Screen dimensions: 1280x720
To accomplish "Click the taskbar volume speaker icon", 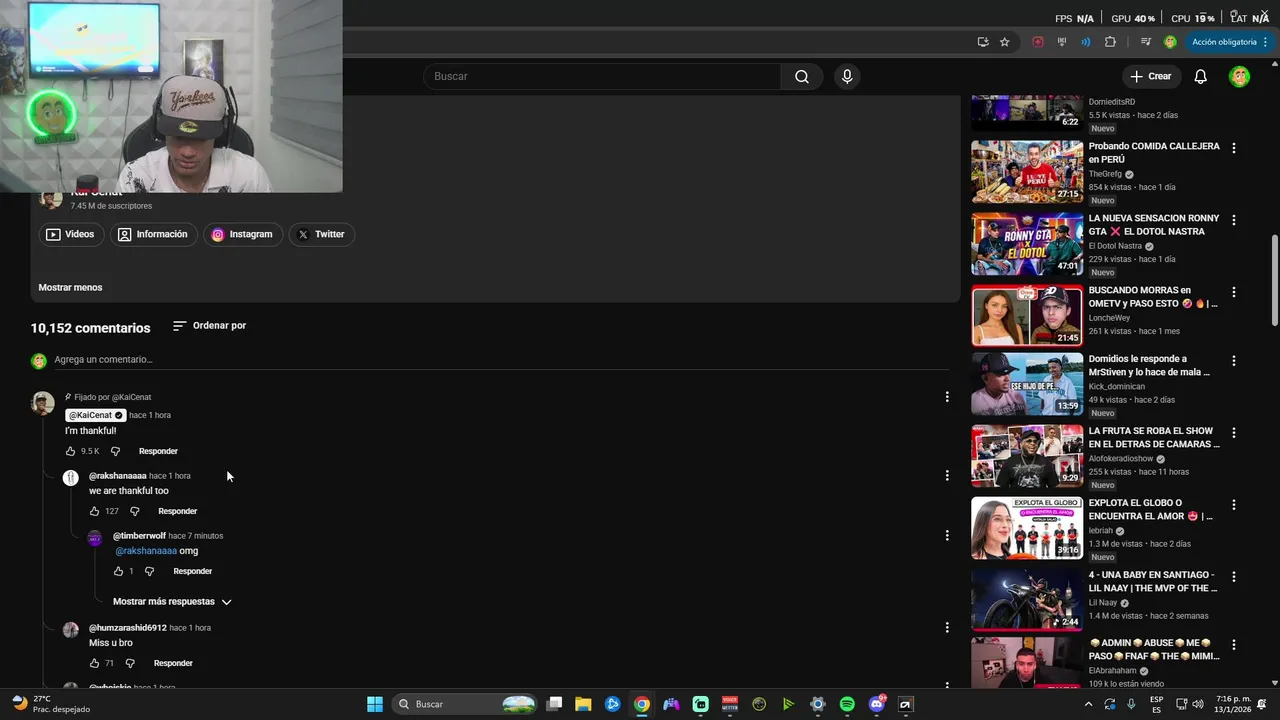I will (x=1198, y=704).
